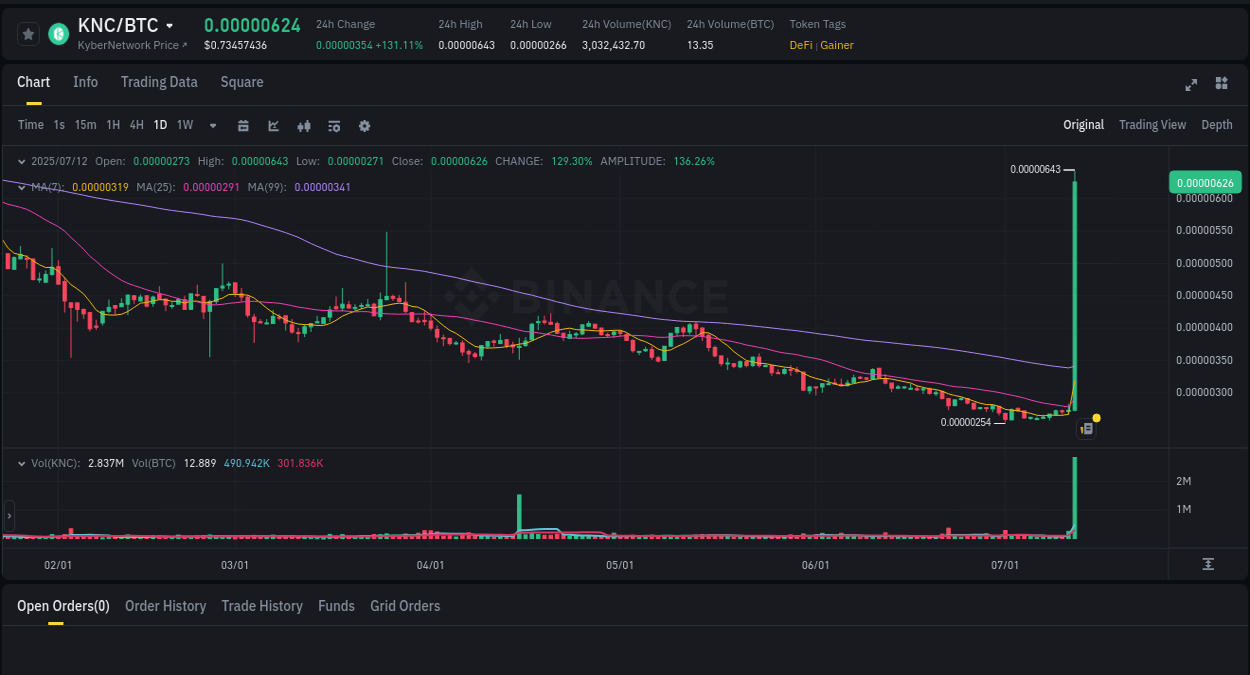Viewport: 1250px width, 675px height.
Task: Click the large green volume bar
Action: click(x=1075, y=498)
